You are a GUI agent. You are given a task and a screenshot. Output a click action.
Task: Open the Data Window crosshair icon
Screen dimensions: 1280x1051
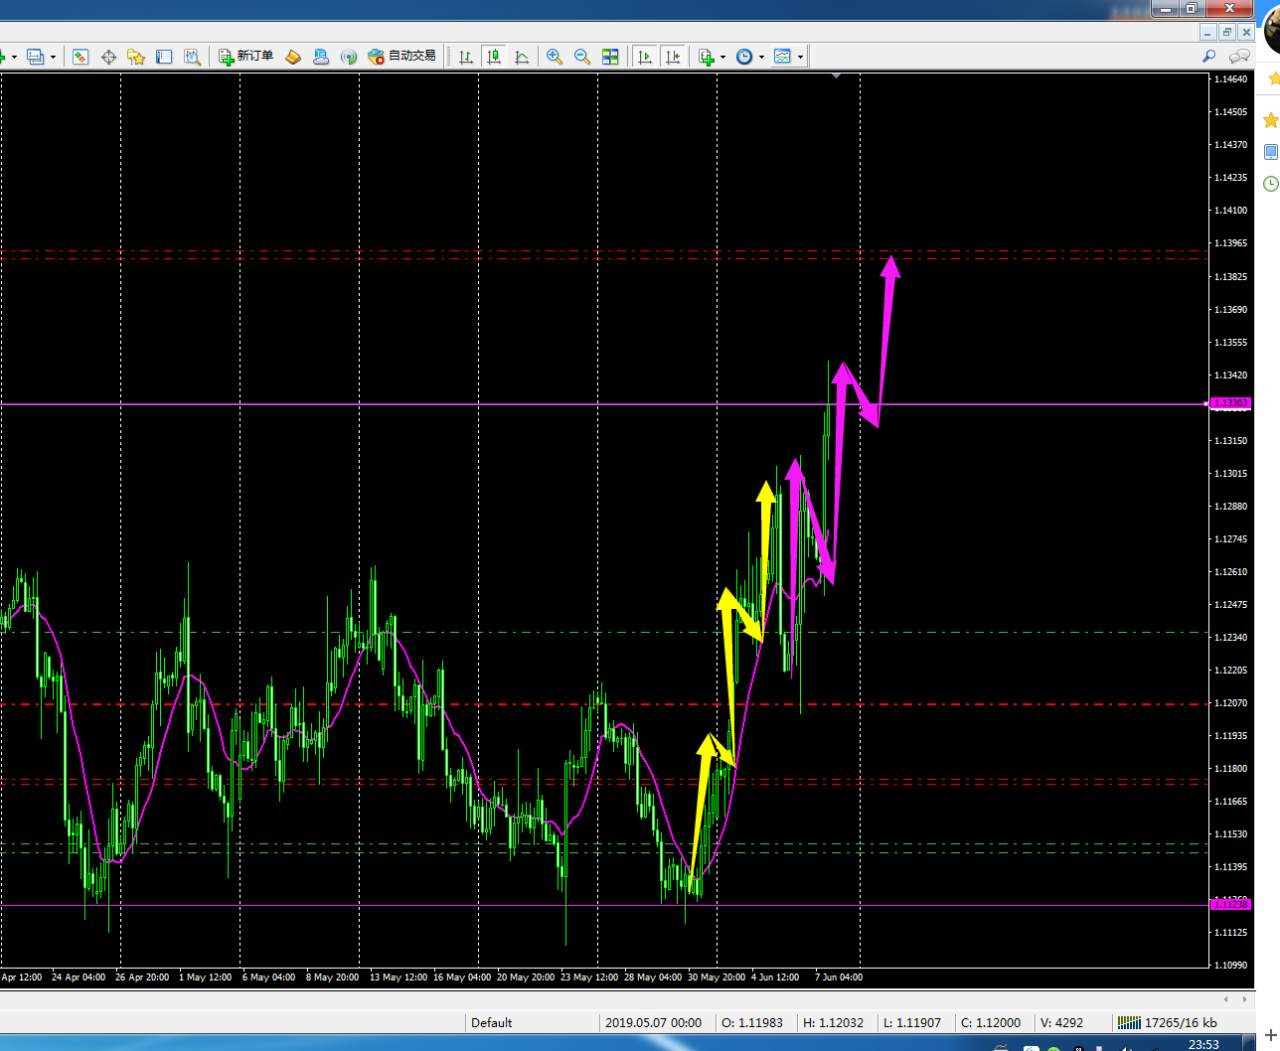(109, 57)
